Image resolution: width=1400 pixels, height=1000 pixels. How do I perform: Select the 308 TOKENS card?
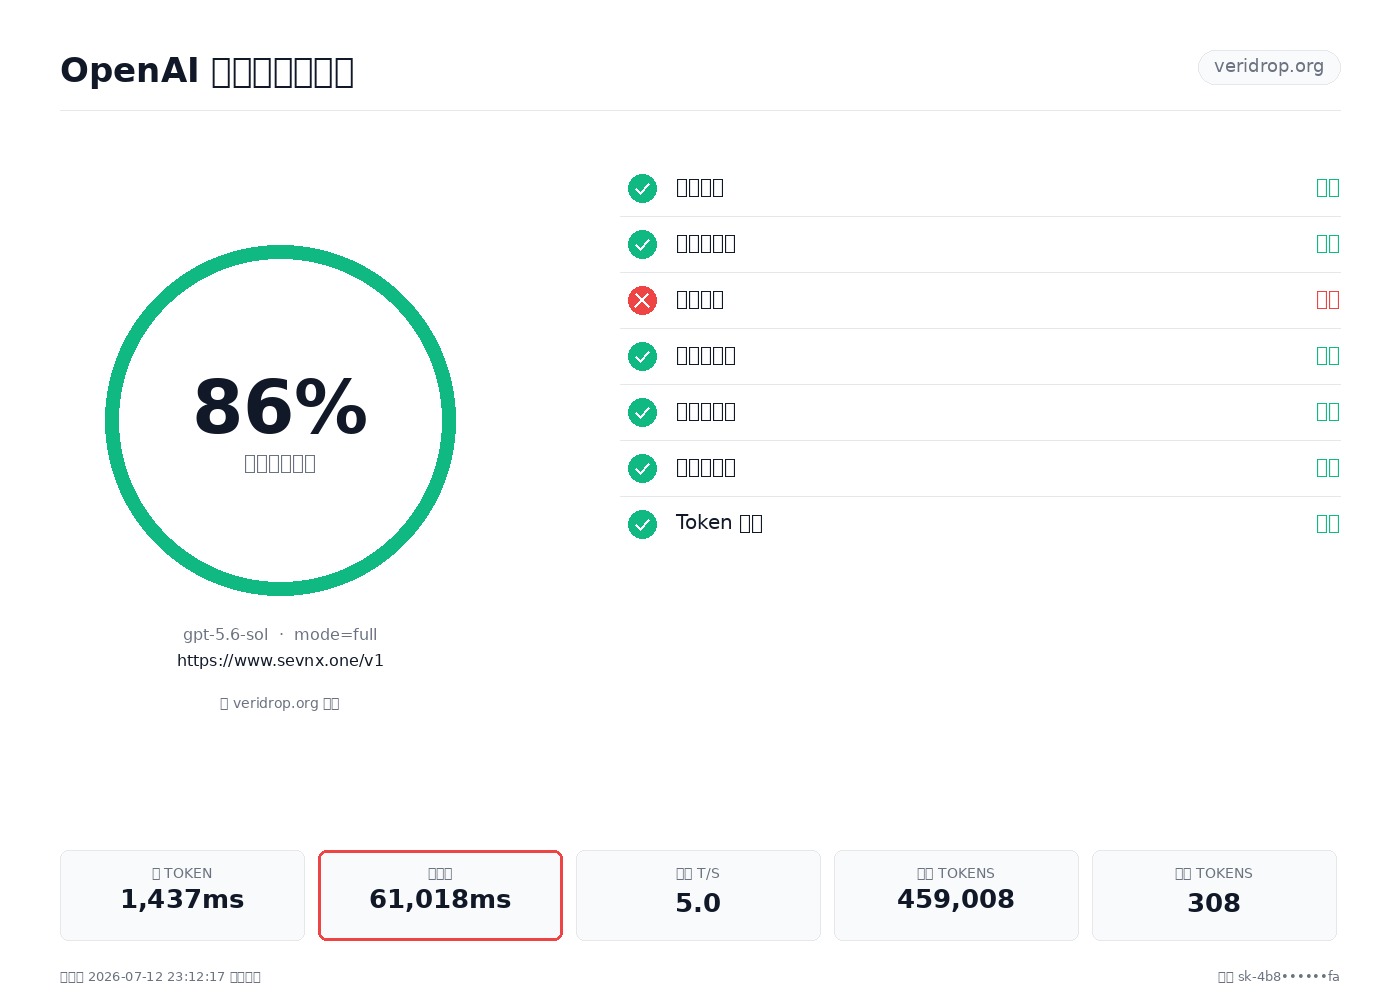[x=1214, y=895]
